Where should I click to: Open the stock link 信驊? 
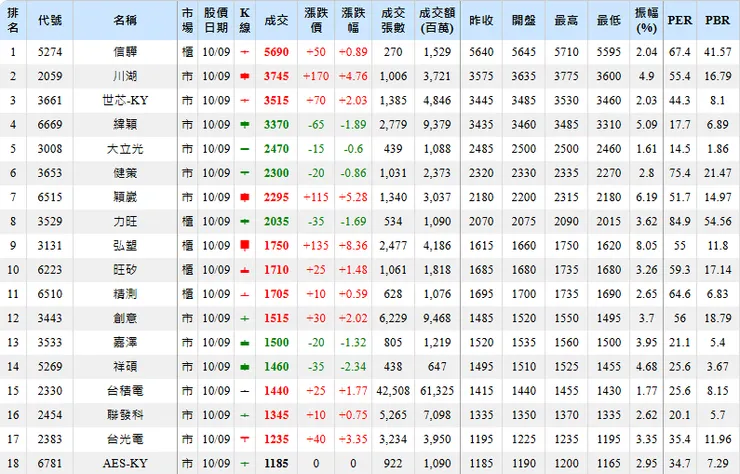pyautogui.click(x=125, y=52)
